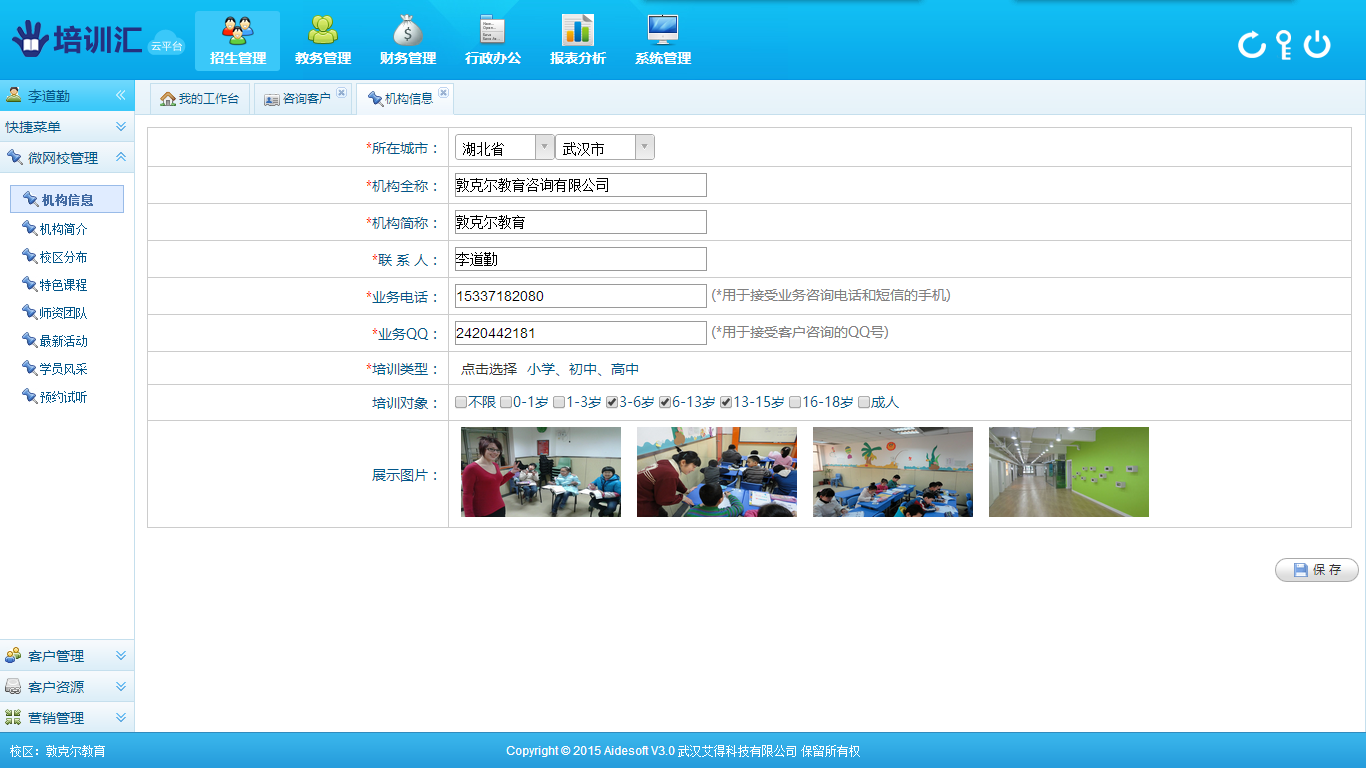Click the power logout icon
Screen dimensions: 1366x768
coord(1317,44)
